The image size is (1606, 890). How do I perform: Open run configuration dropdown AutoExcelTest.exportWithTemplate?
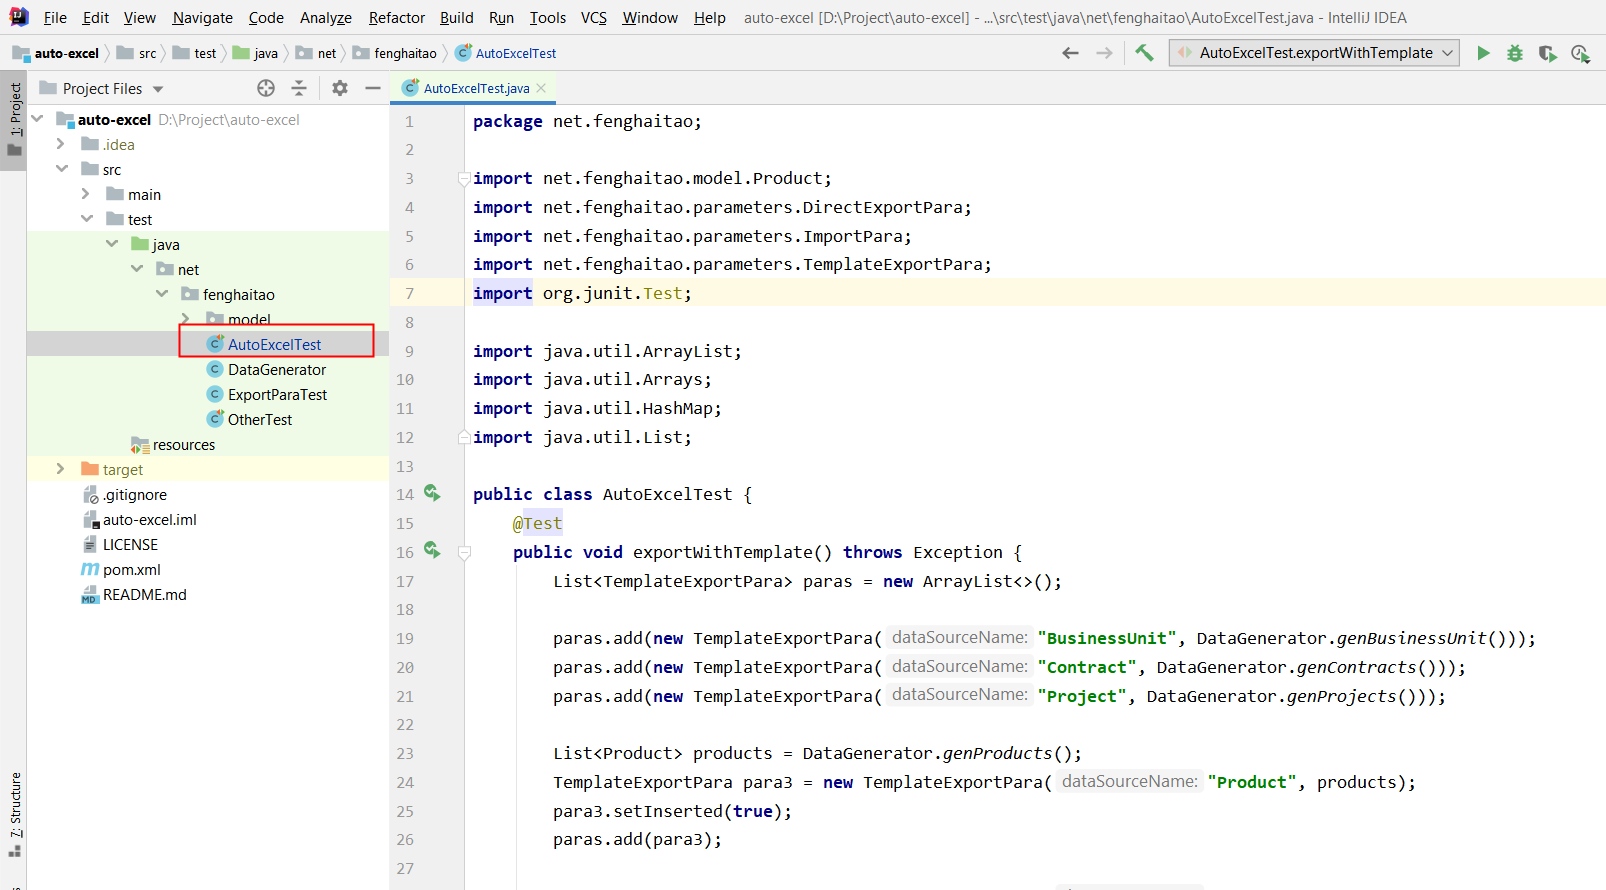click(1314, 53)
